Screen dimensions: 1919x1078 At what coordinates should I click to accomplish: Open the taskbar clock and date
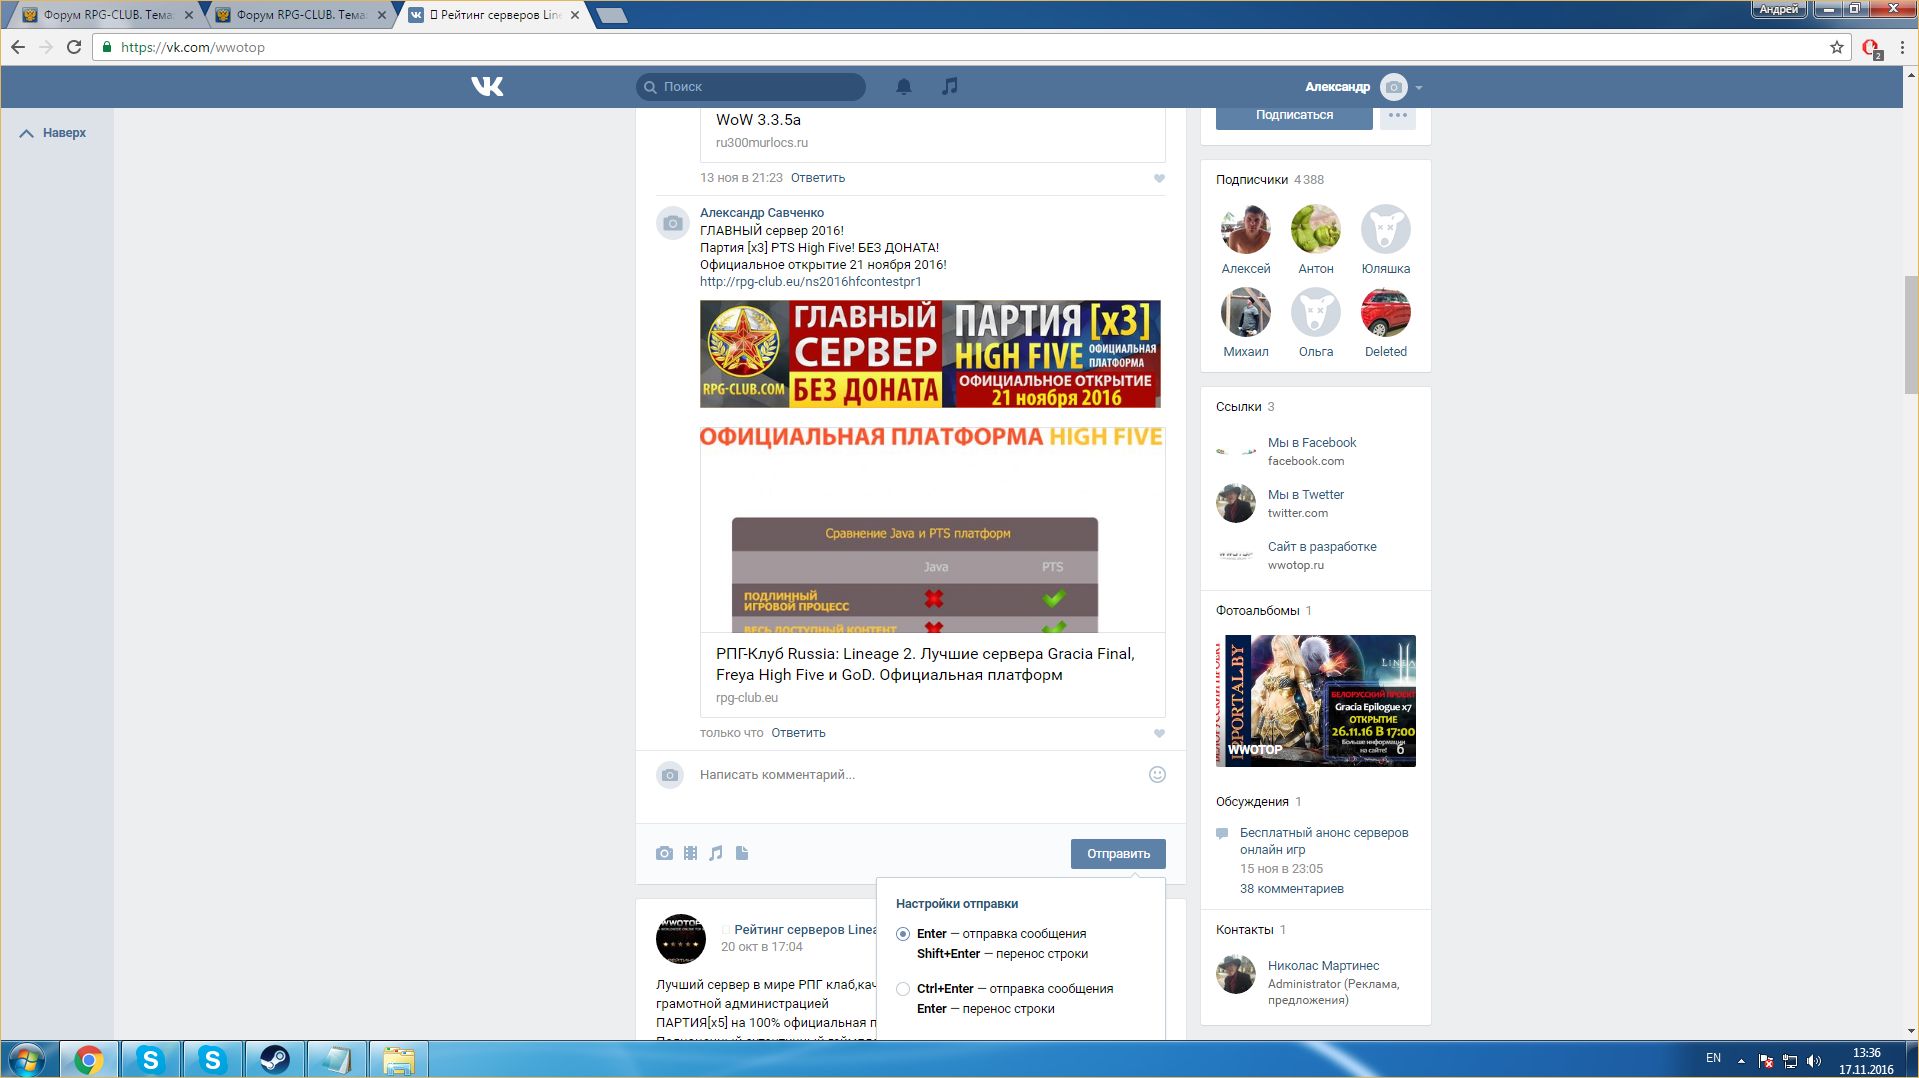[1866, 1061]
